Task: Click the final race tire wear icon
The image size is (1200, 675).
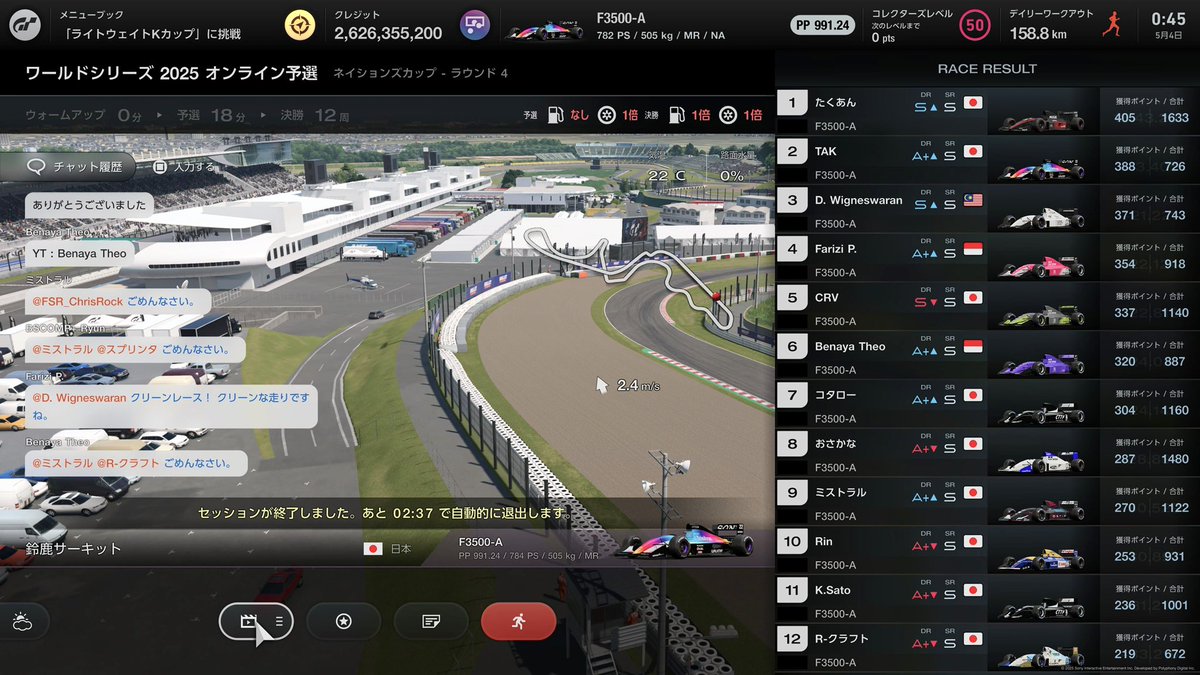Action: point(727,115)
